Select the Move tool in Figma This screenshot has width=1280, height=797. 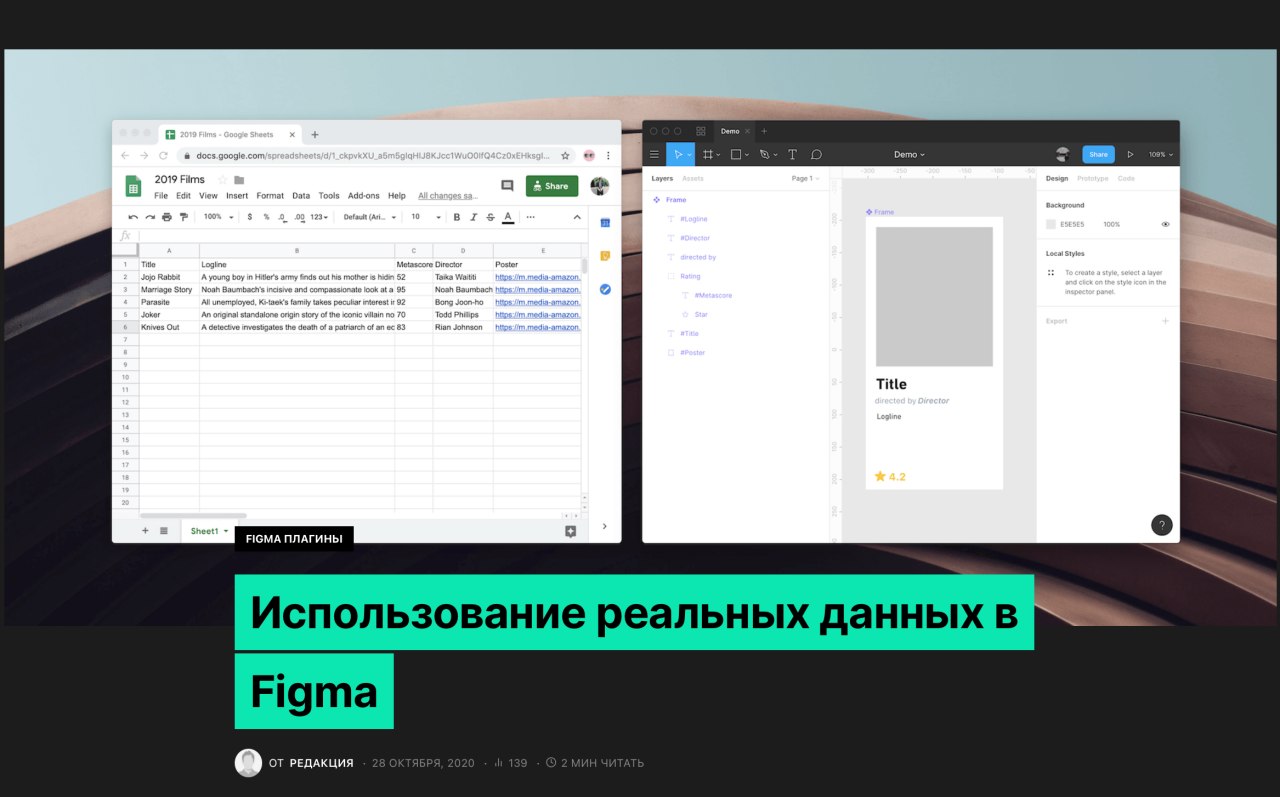click(x=678, y=155)
